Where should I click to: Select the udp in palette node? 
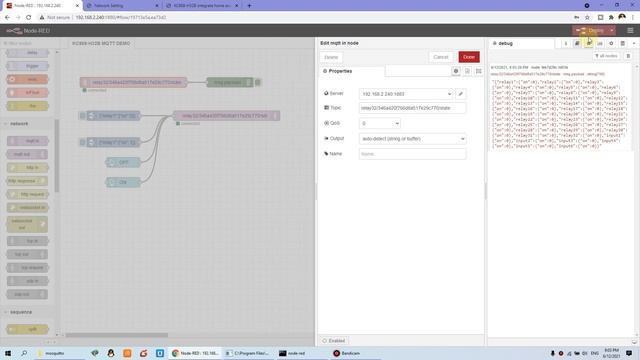[28, 281]
